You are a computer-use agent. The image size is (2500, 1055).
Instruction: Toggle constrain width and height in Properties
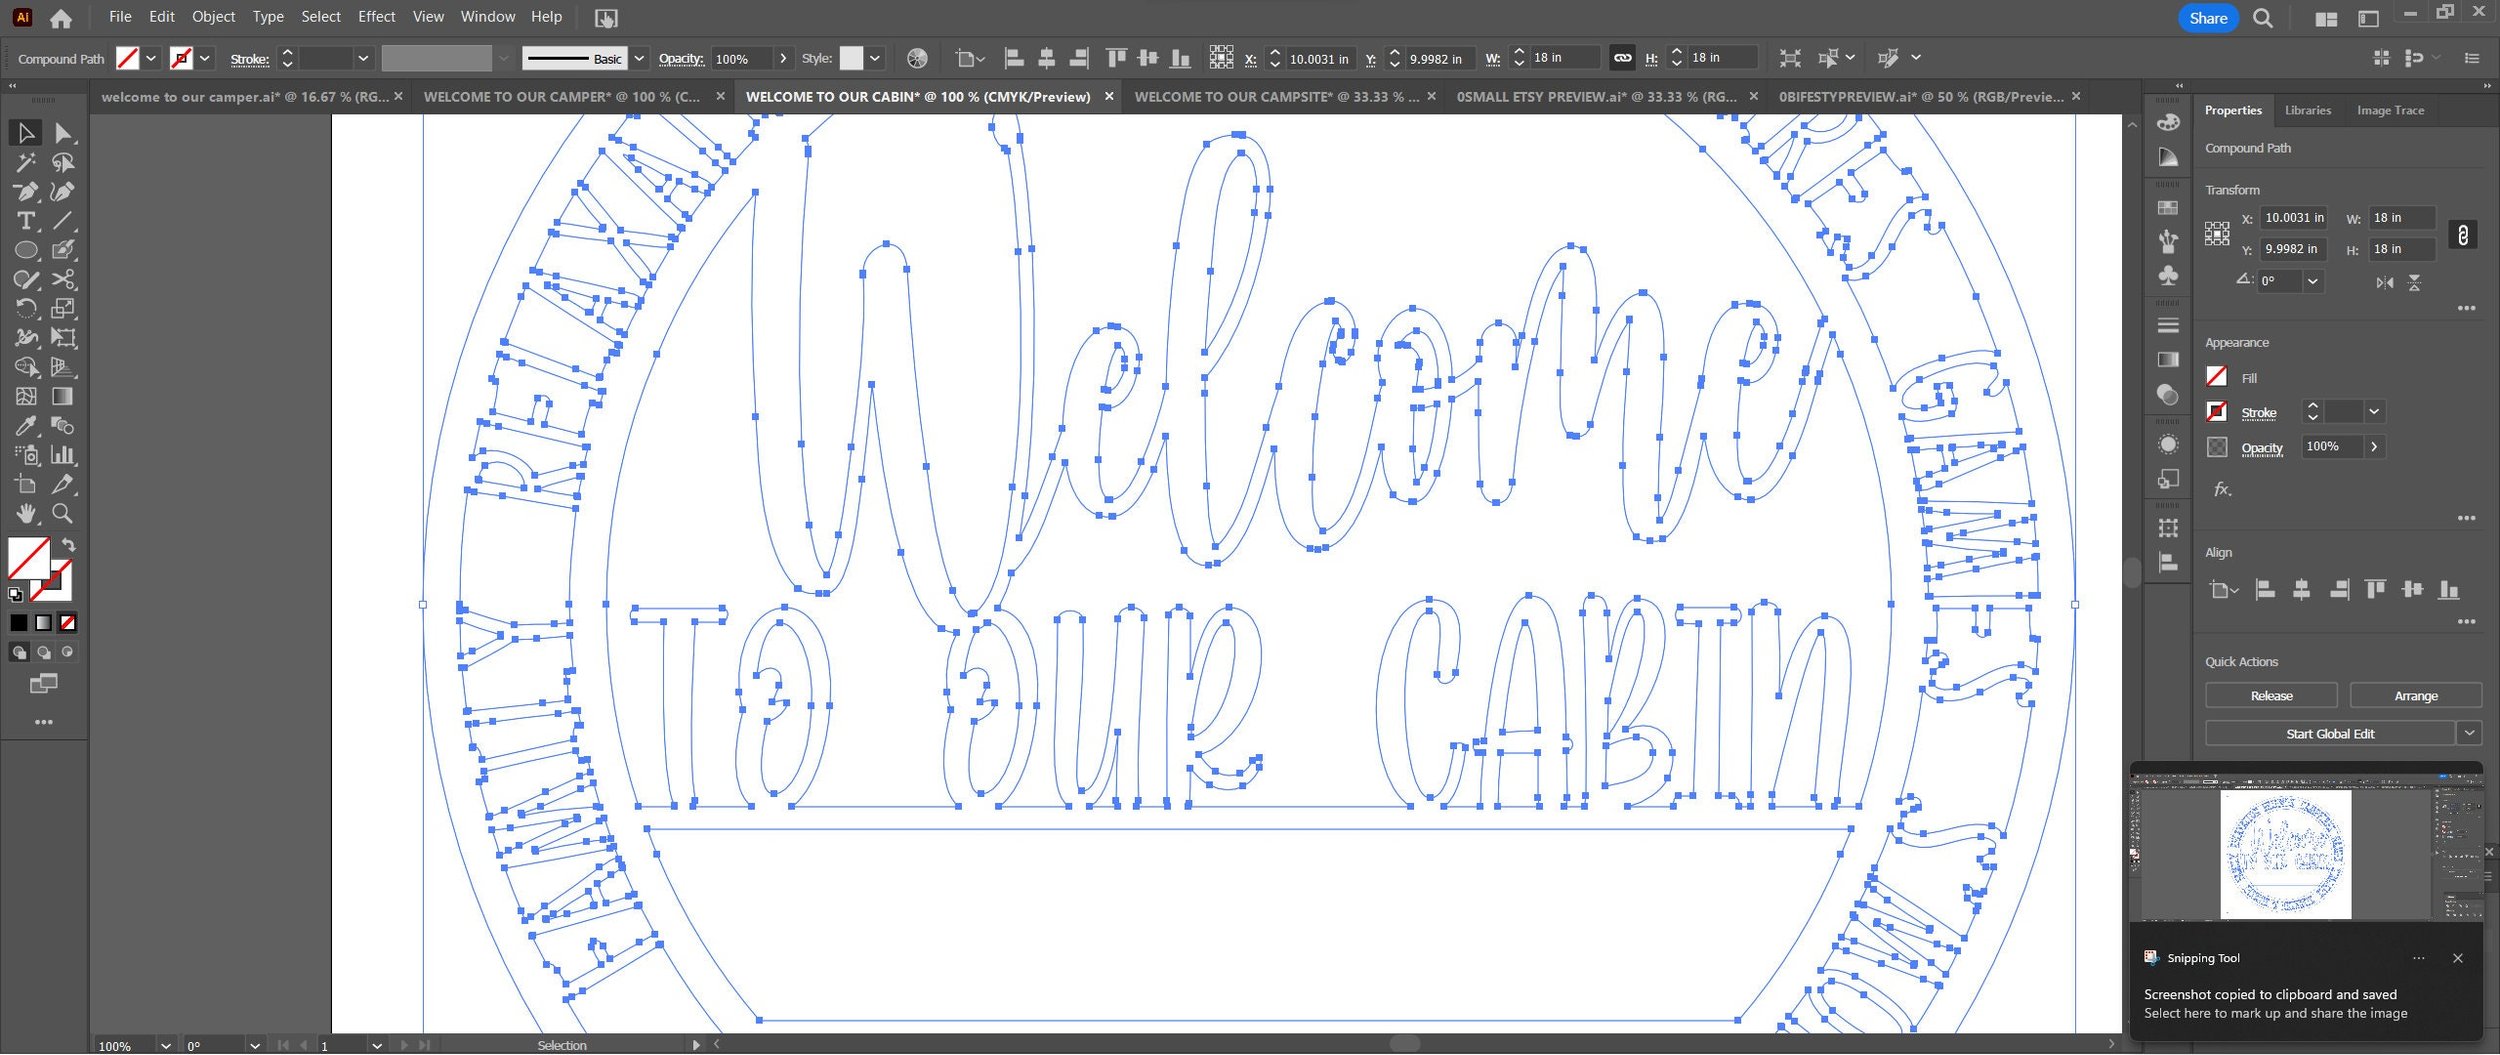click(2463, 235)
